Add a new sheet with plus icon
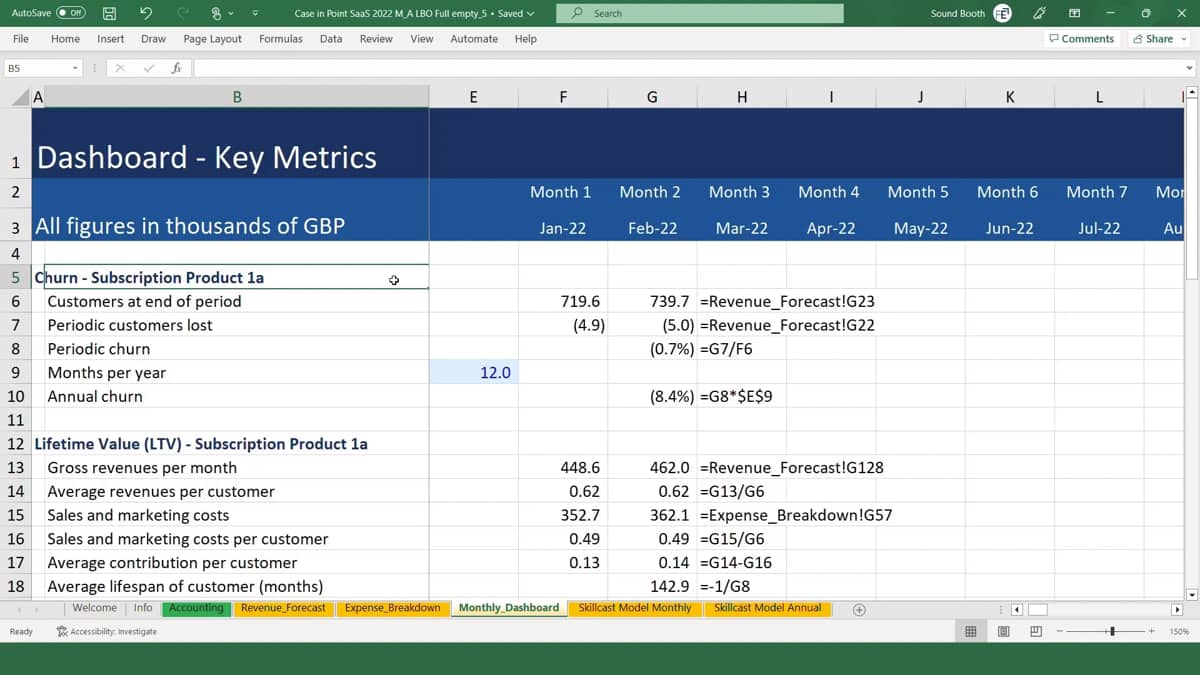This screenshot has width=1200, height=675. point(859,609)
